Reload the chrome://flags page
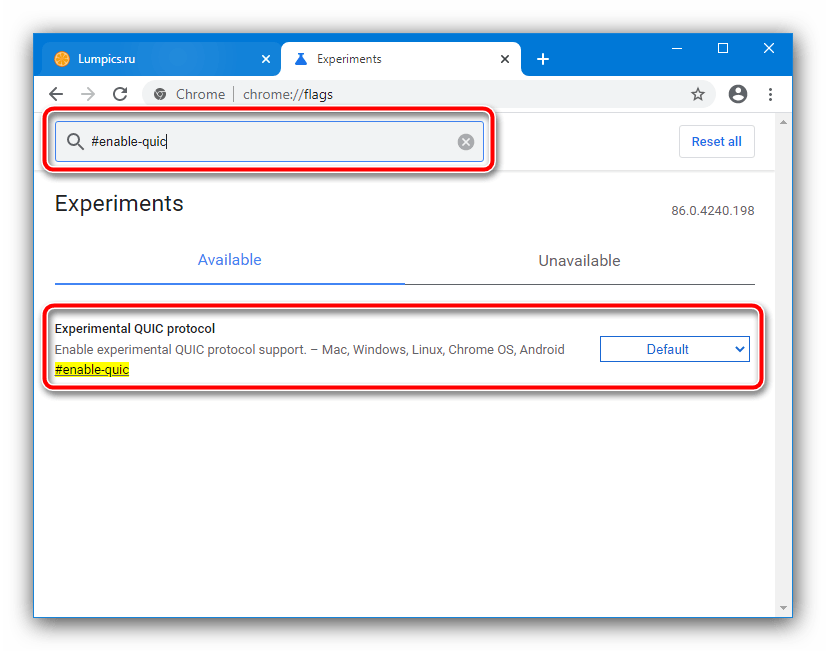826x651 pixels. pyautogui.click(x=120, y=94)
